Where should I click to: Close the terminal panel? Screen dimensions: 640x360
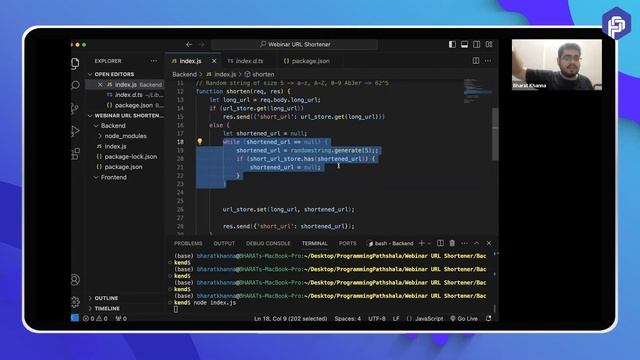pos(489,243)
